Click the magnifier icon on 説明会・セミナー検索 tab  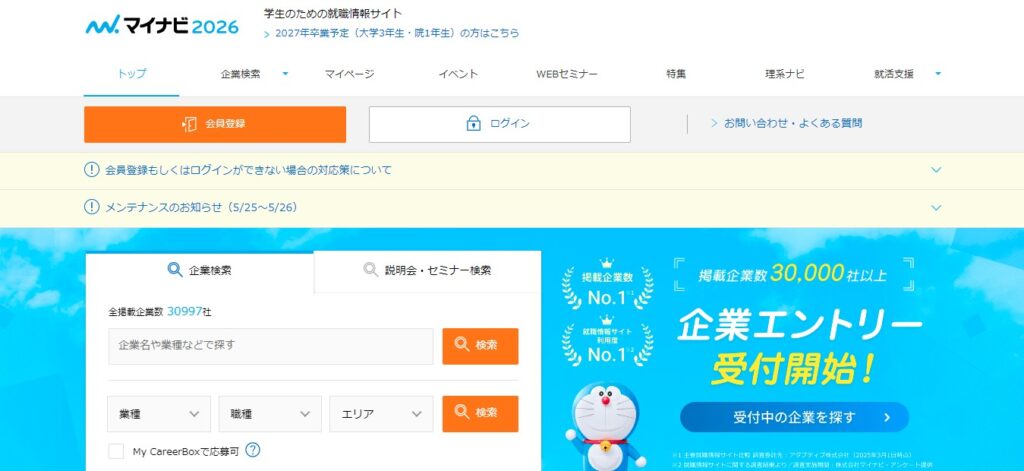tap(371, 270)
